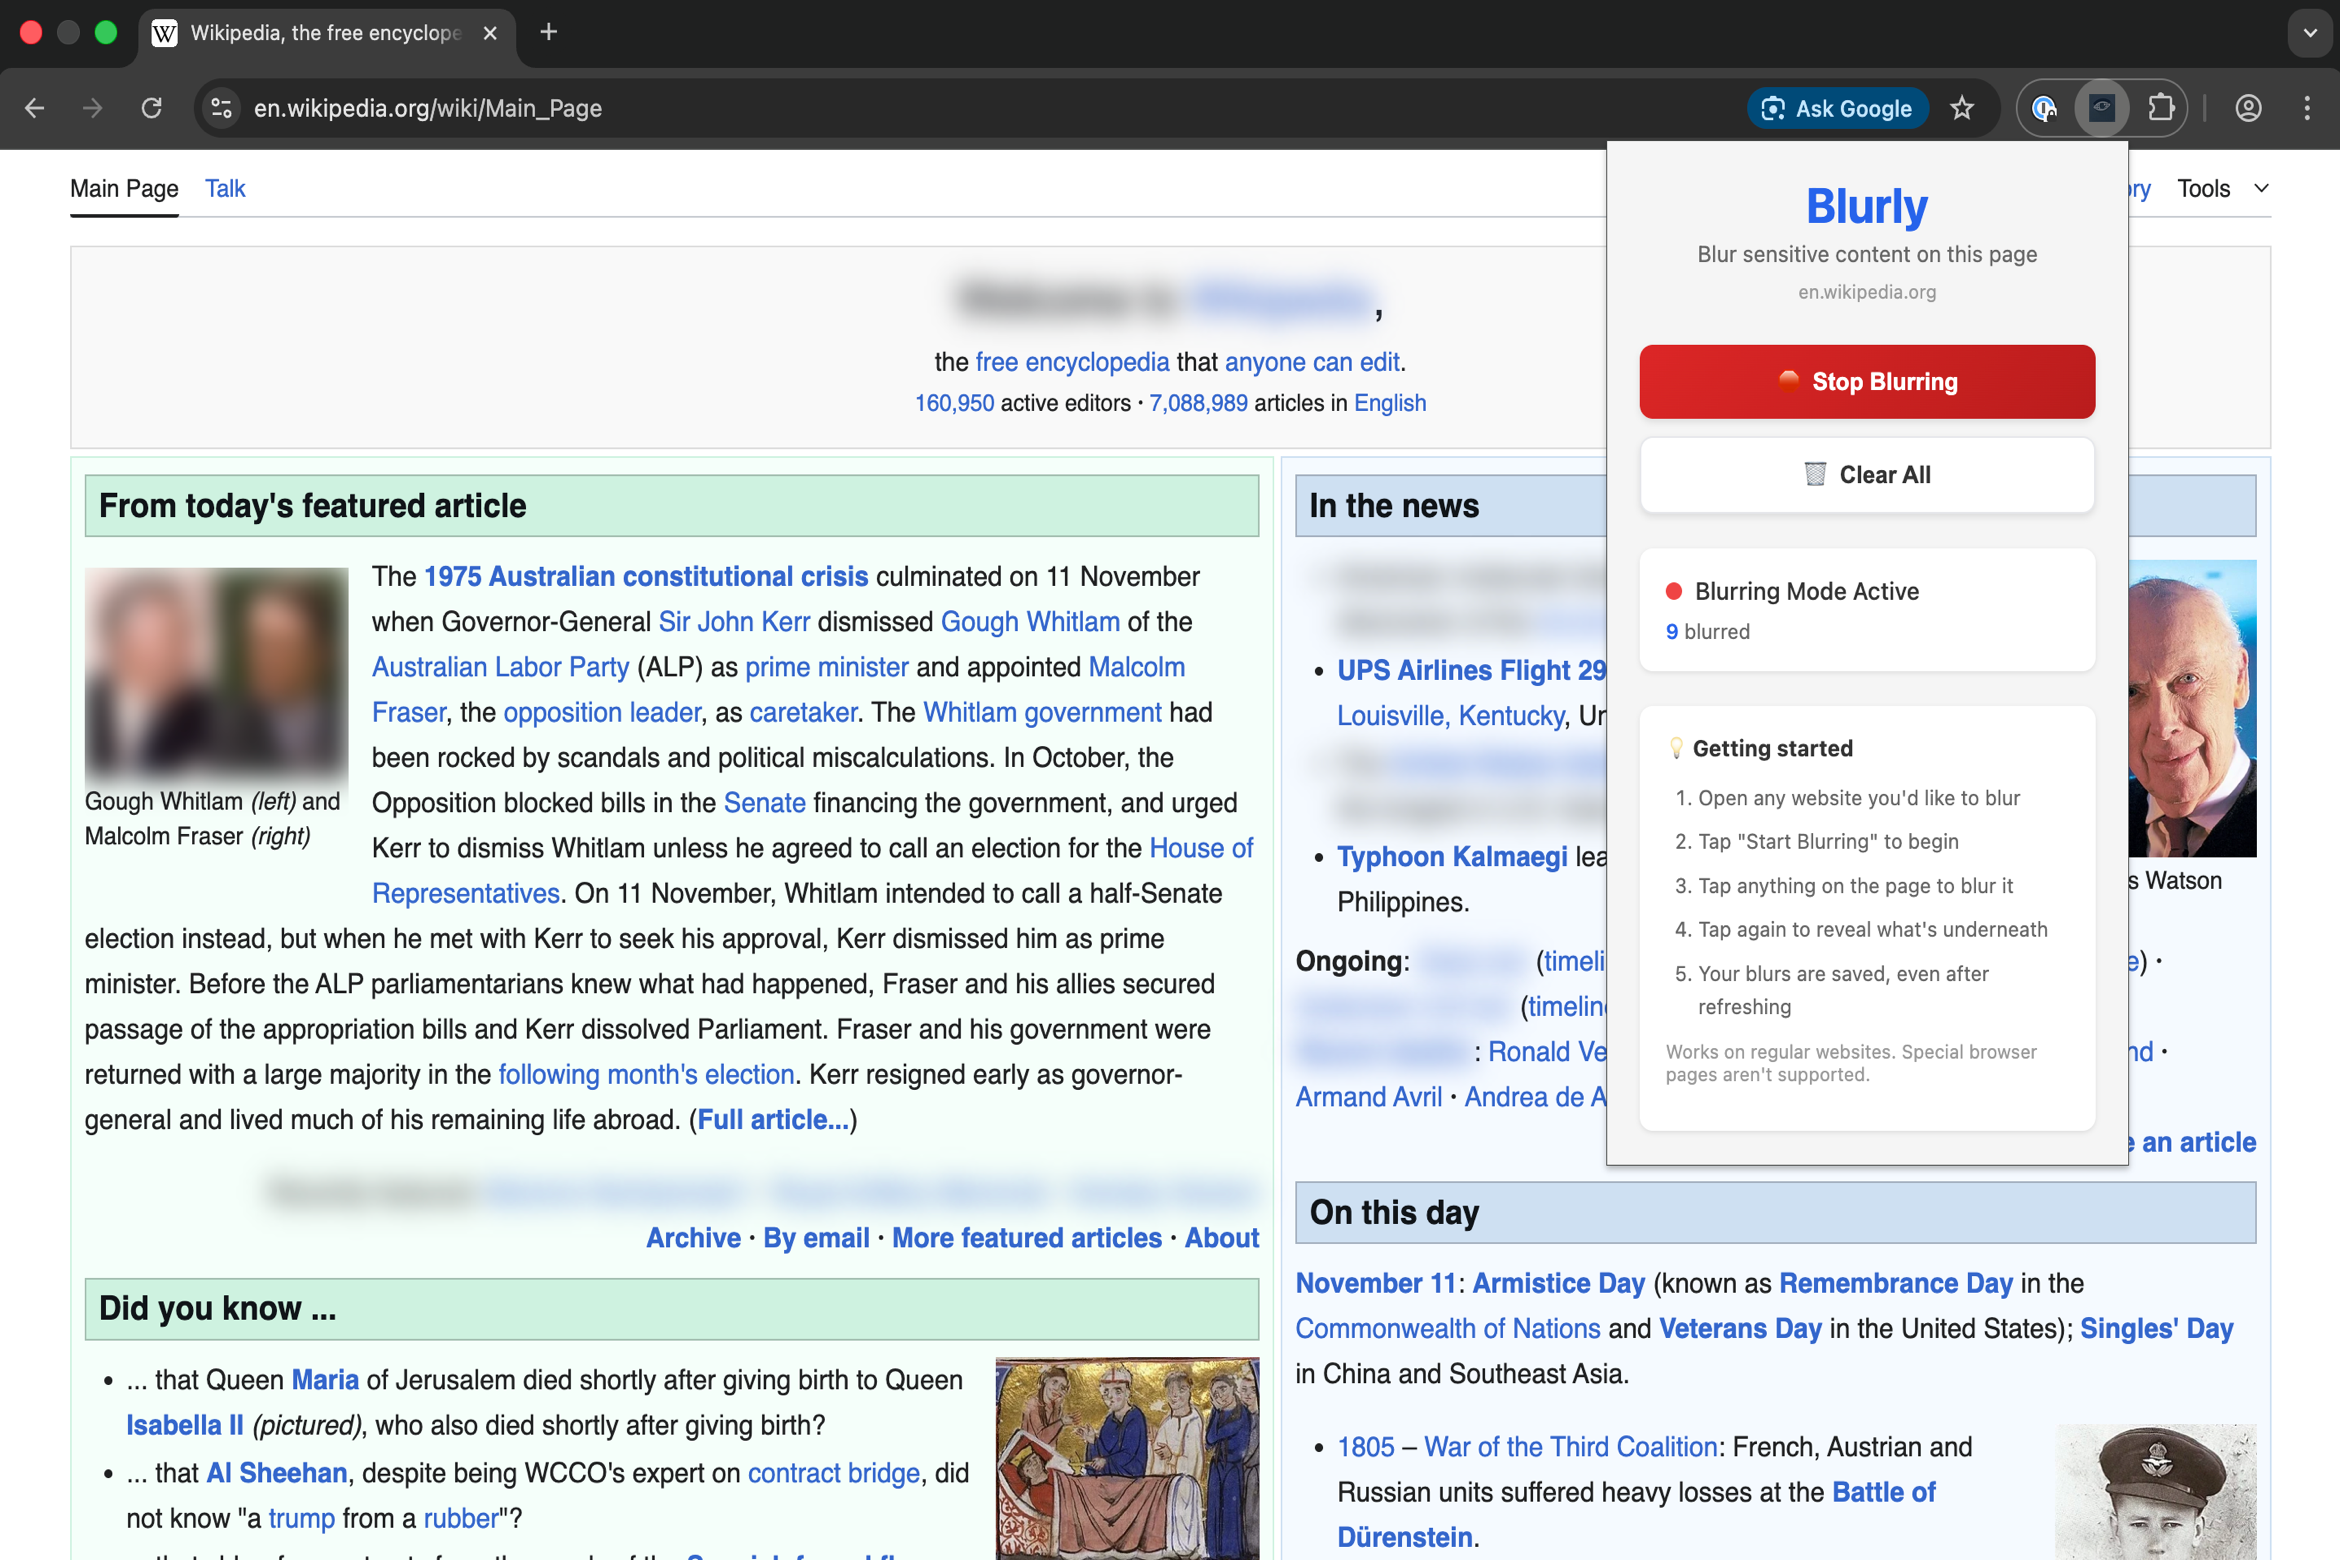Click the address bar to edit the URL
Viewport: 2340px width, 1560px height.
(700, 108)
